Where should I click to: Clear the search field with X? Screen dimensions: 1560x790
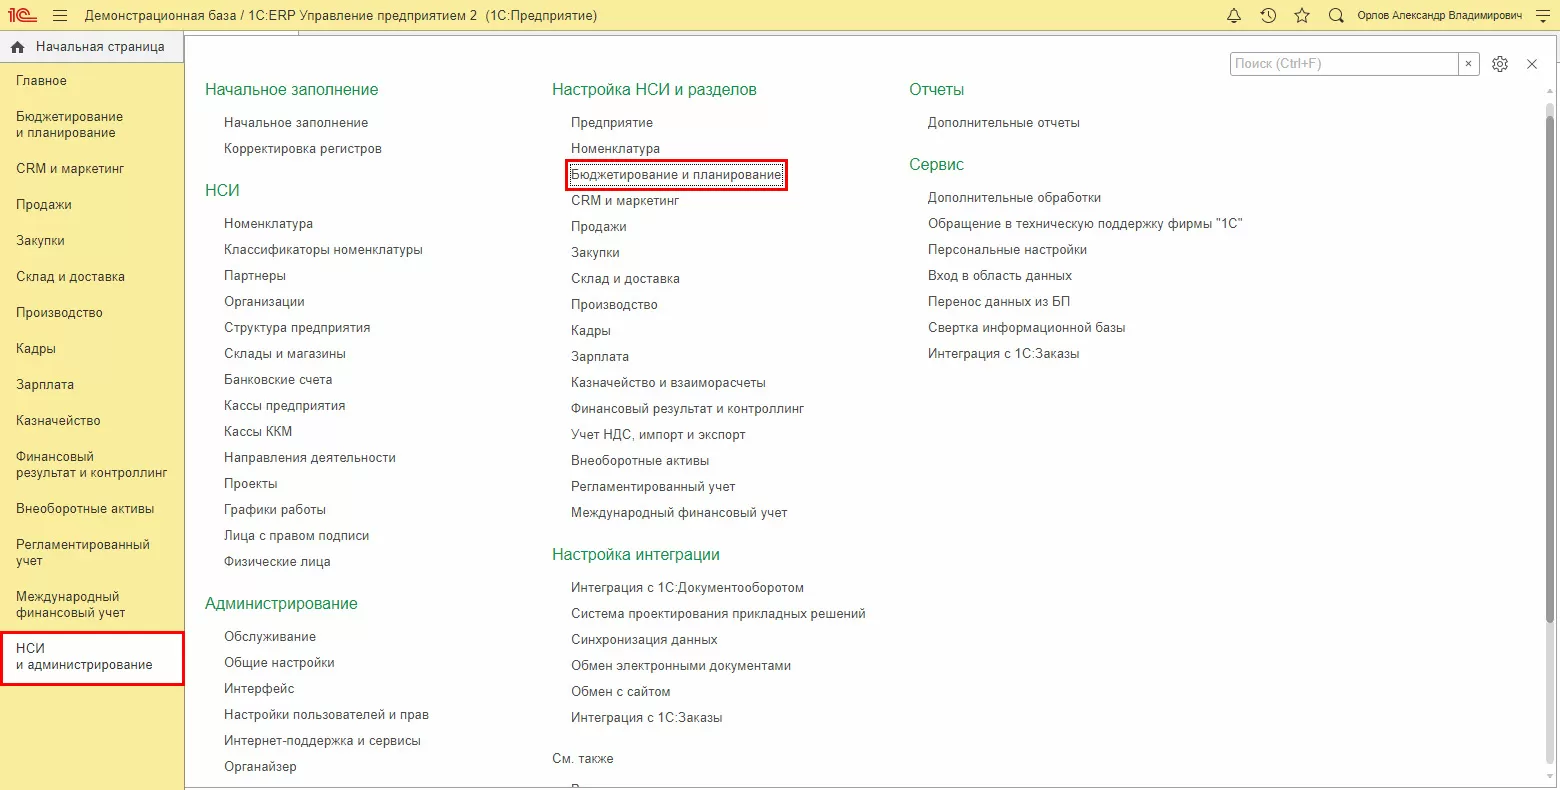click(x=1468, y=64)
